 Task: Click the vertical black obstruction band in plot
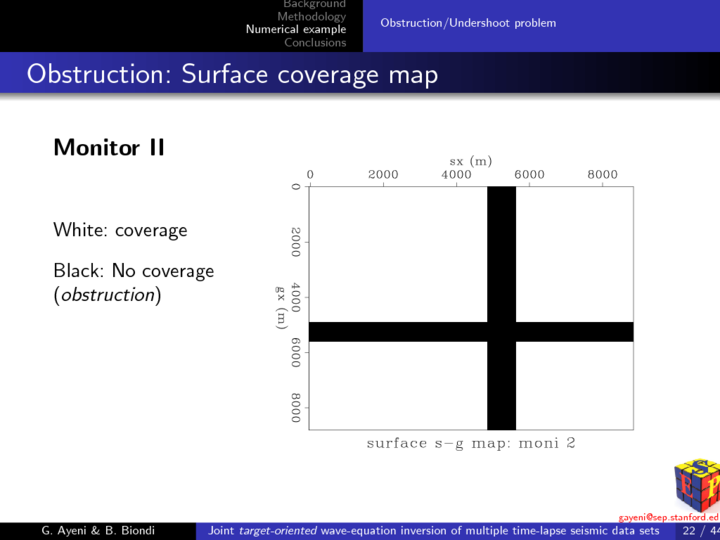click(x=501, y=260)
